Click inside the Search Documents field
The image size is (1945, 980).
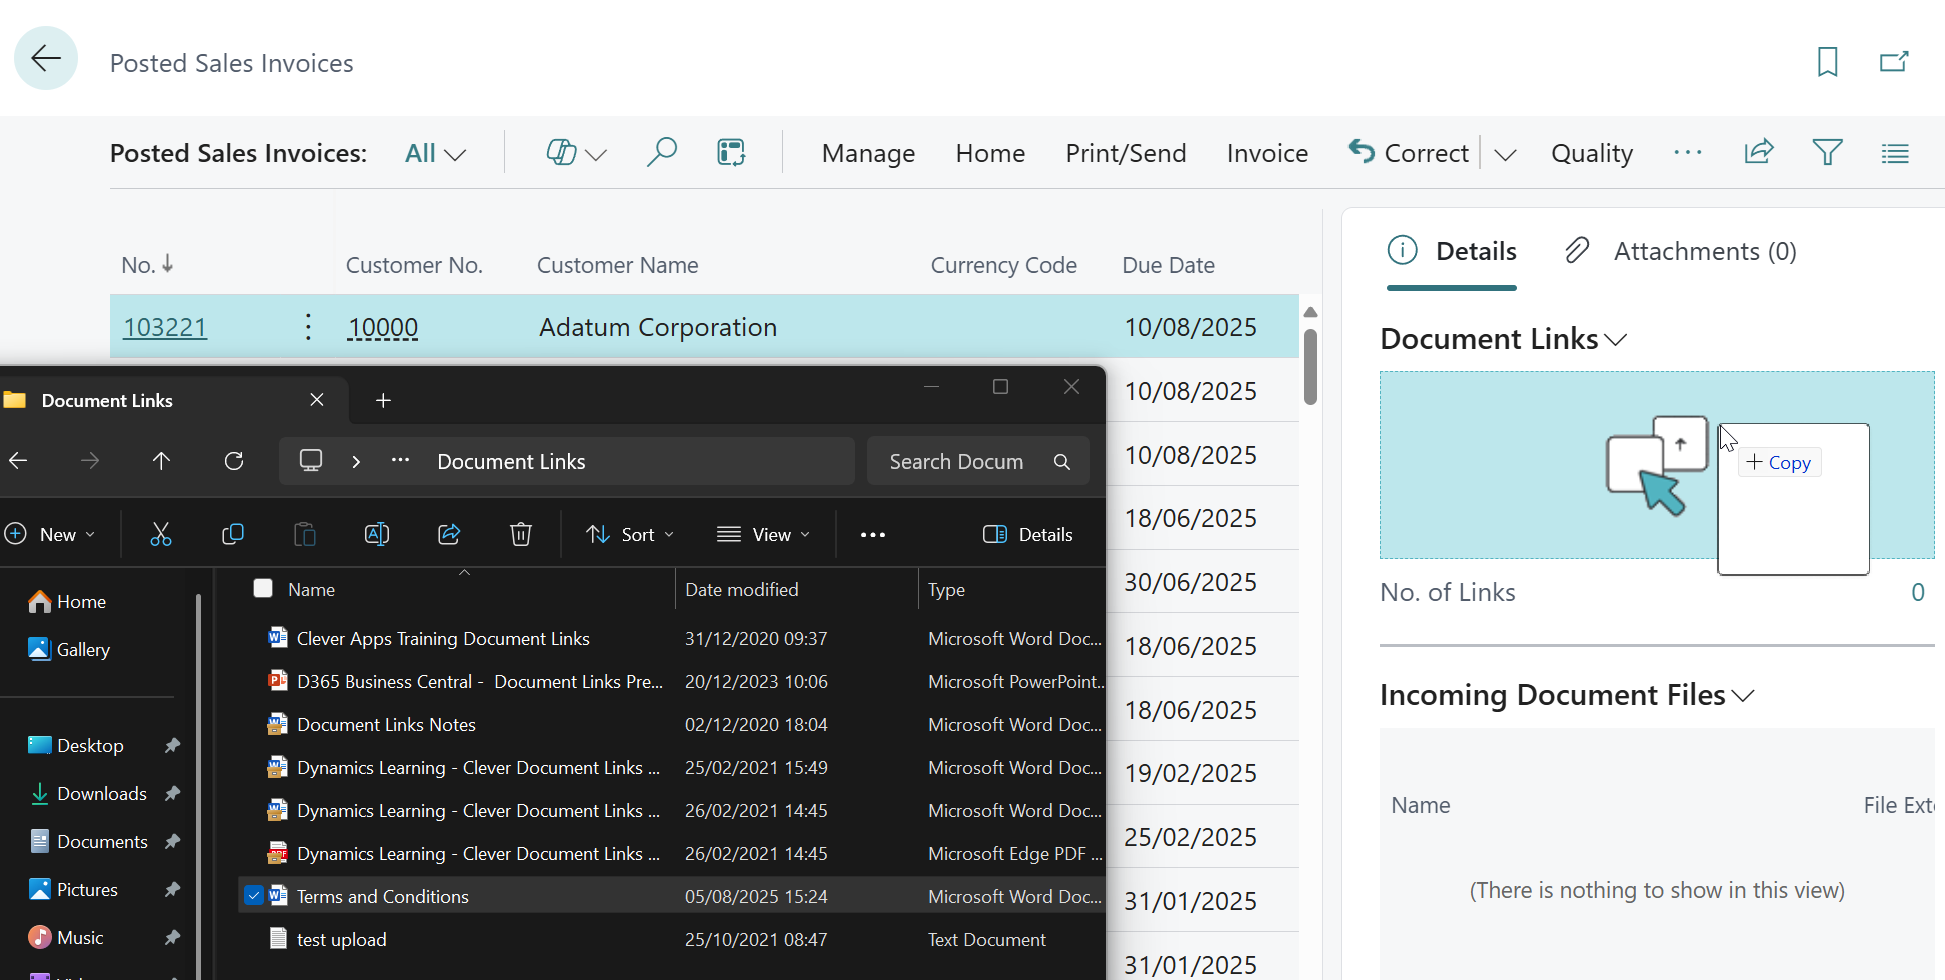pos(960,461)
